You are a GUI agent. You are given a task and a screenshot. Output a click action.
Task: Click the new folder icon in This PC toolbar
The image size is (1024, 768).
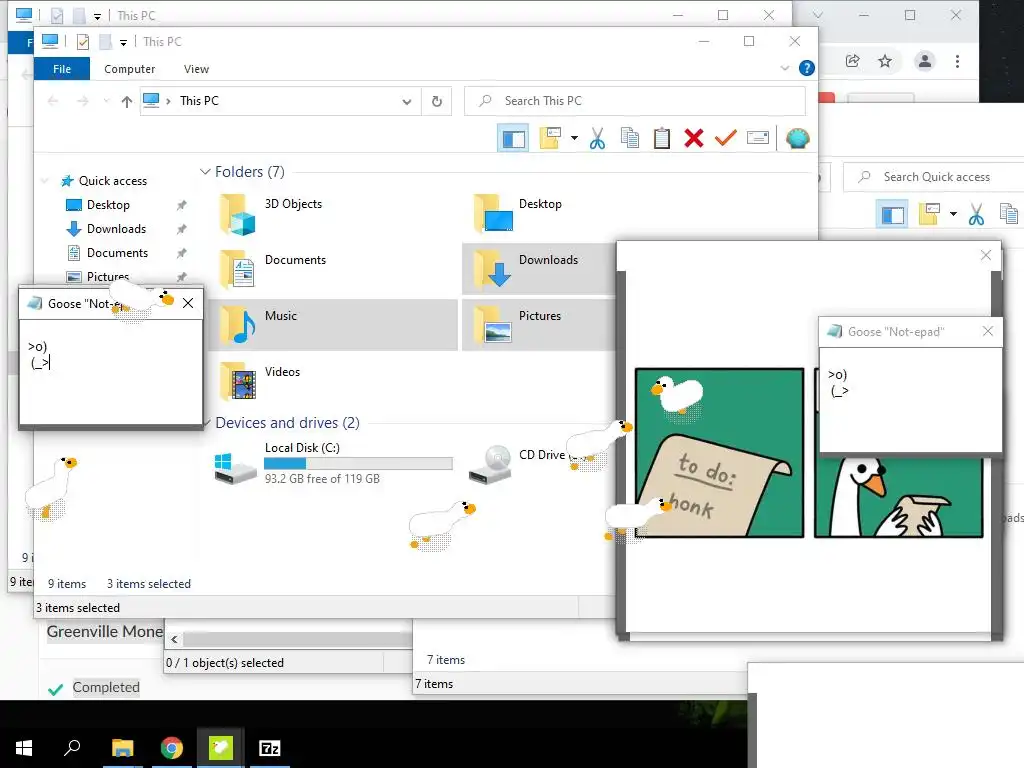[x=550, y=138]
